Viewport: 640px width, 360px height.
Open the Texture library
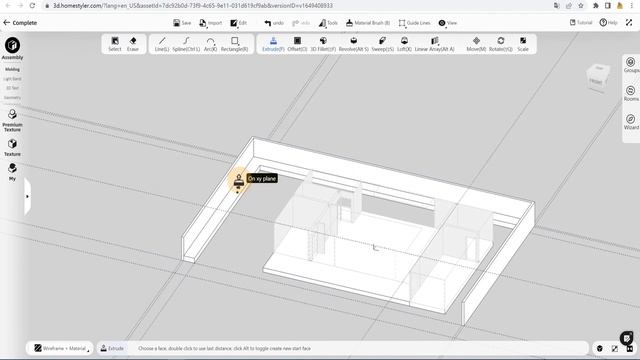pyautogui.click(x=12, y=147)
